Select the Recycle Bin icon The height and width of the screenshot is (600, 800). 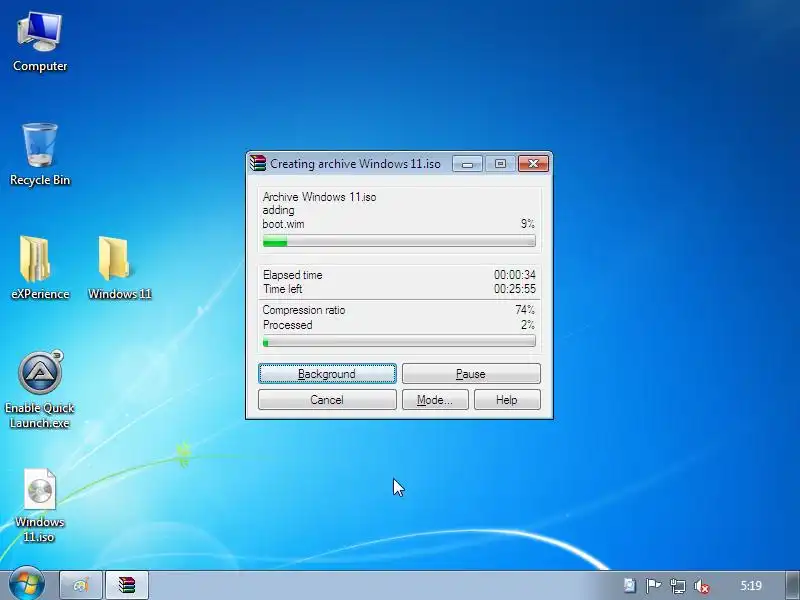pyautogui.click(x=40, y=154)
